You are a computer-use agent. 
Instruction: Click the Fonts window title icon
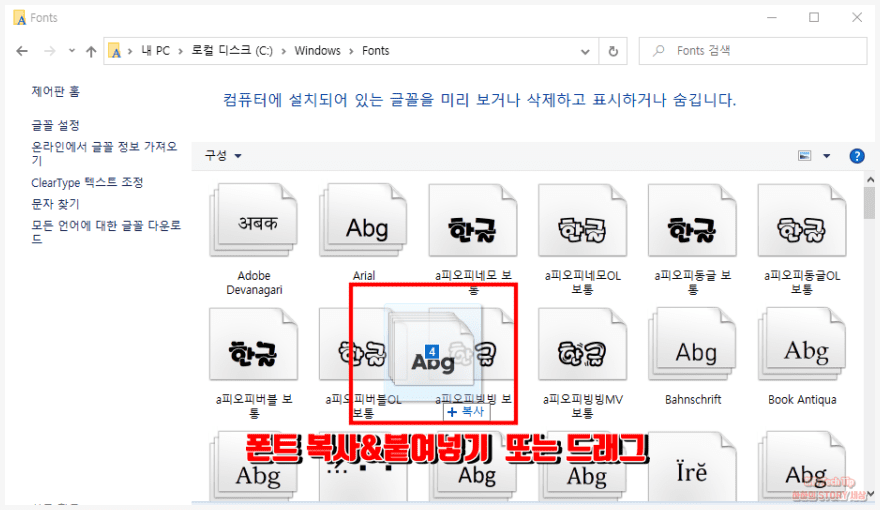[20, 18]
